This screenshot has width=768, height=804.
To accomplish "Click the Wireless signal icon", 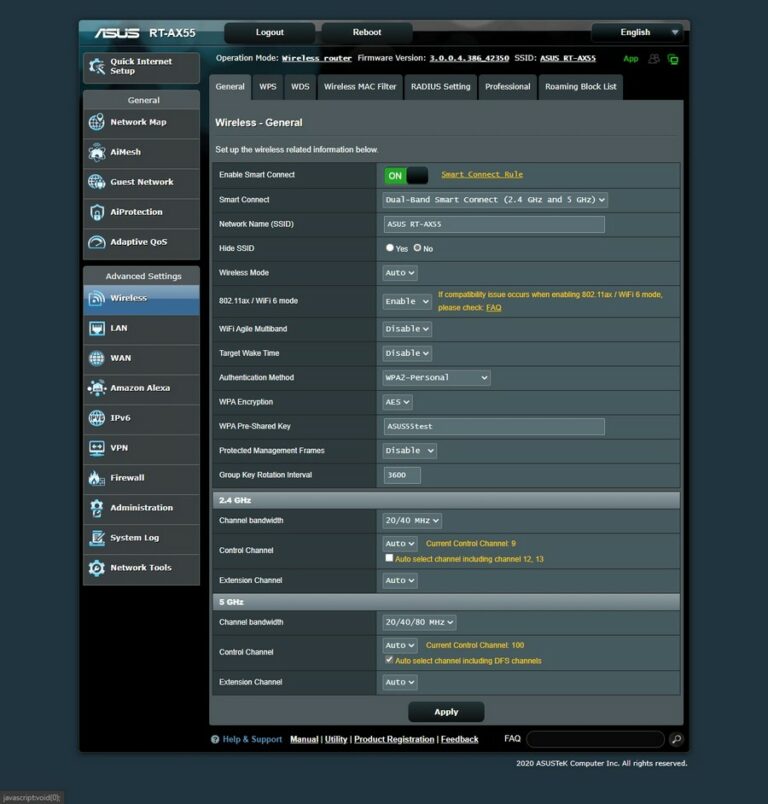I will [x=96, y=298].
